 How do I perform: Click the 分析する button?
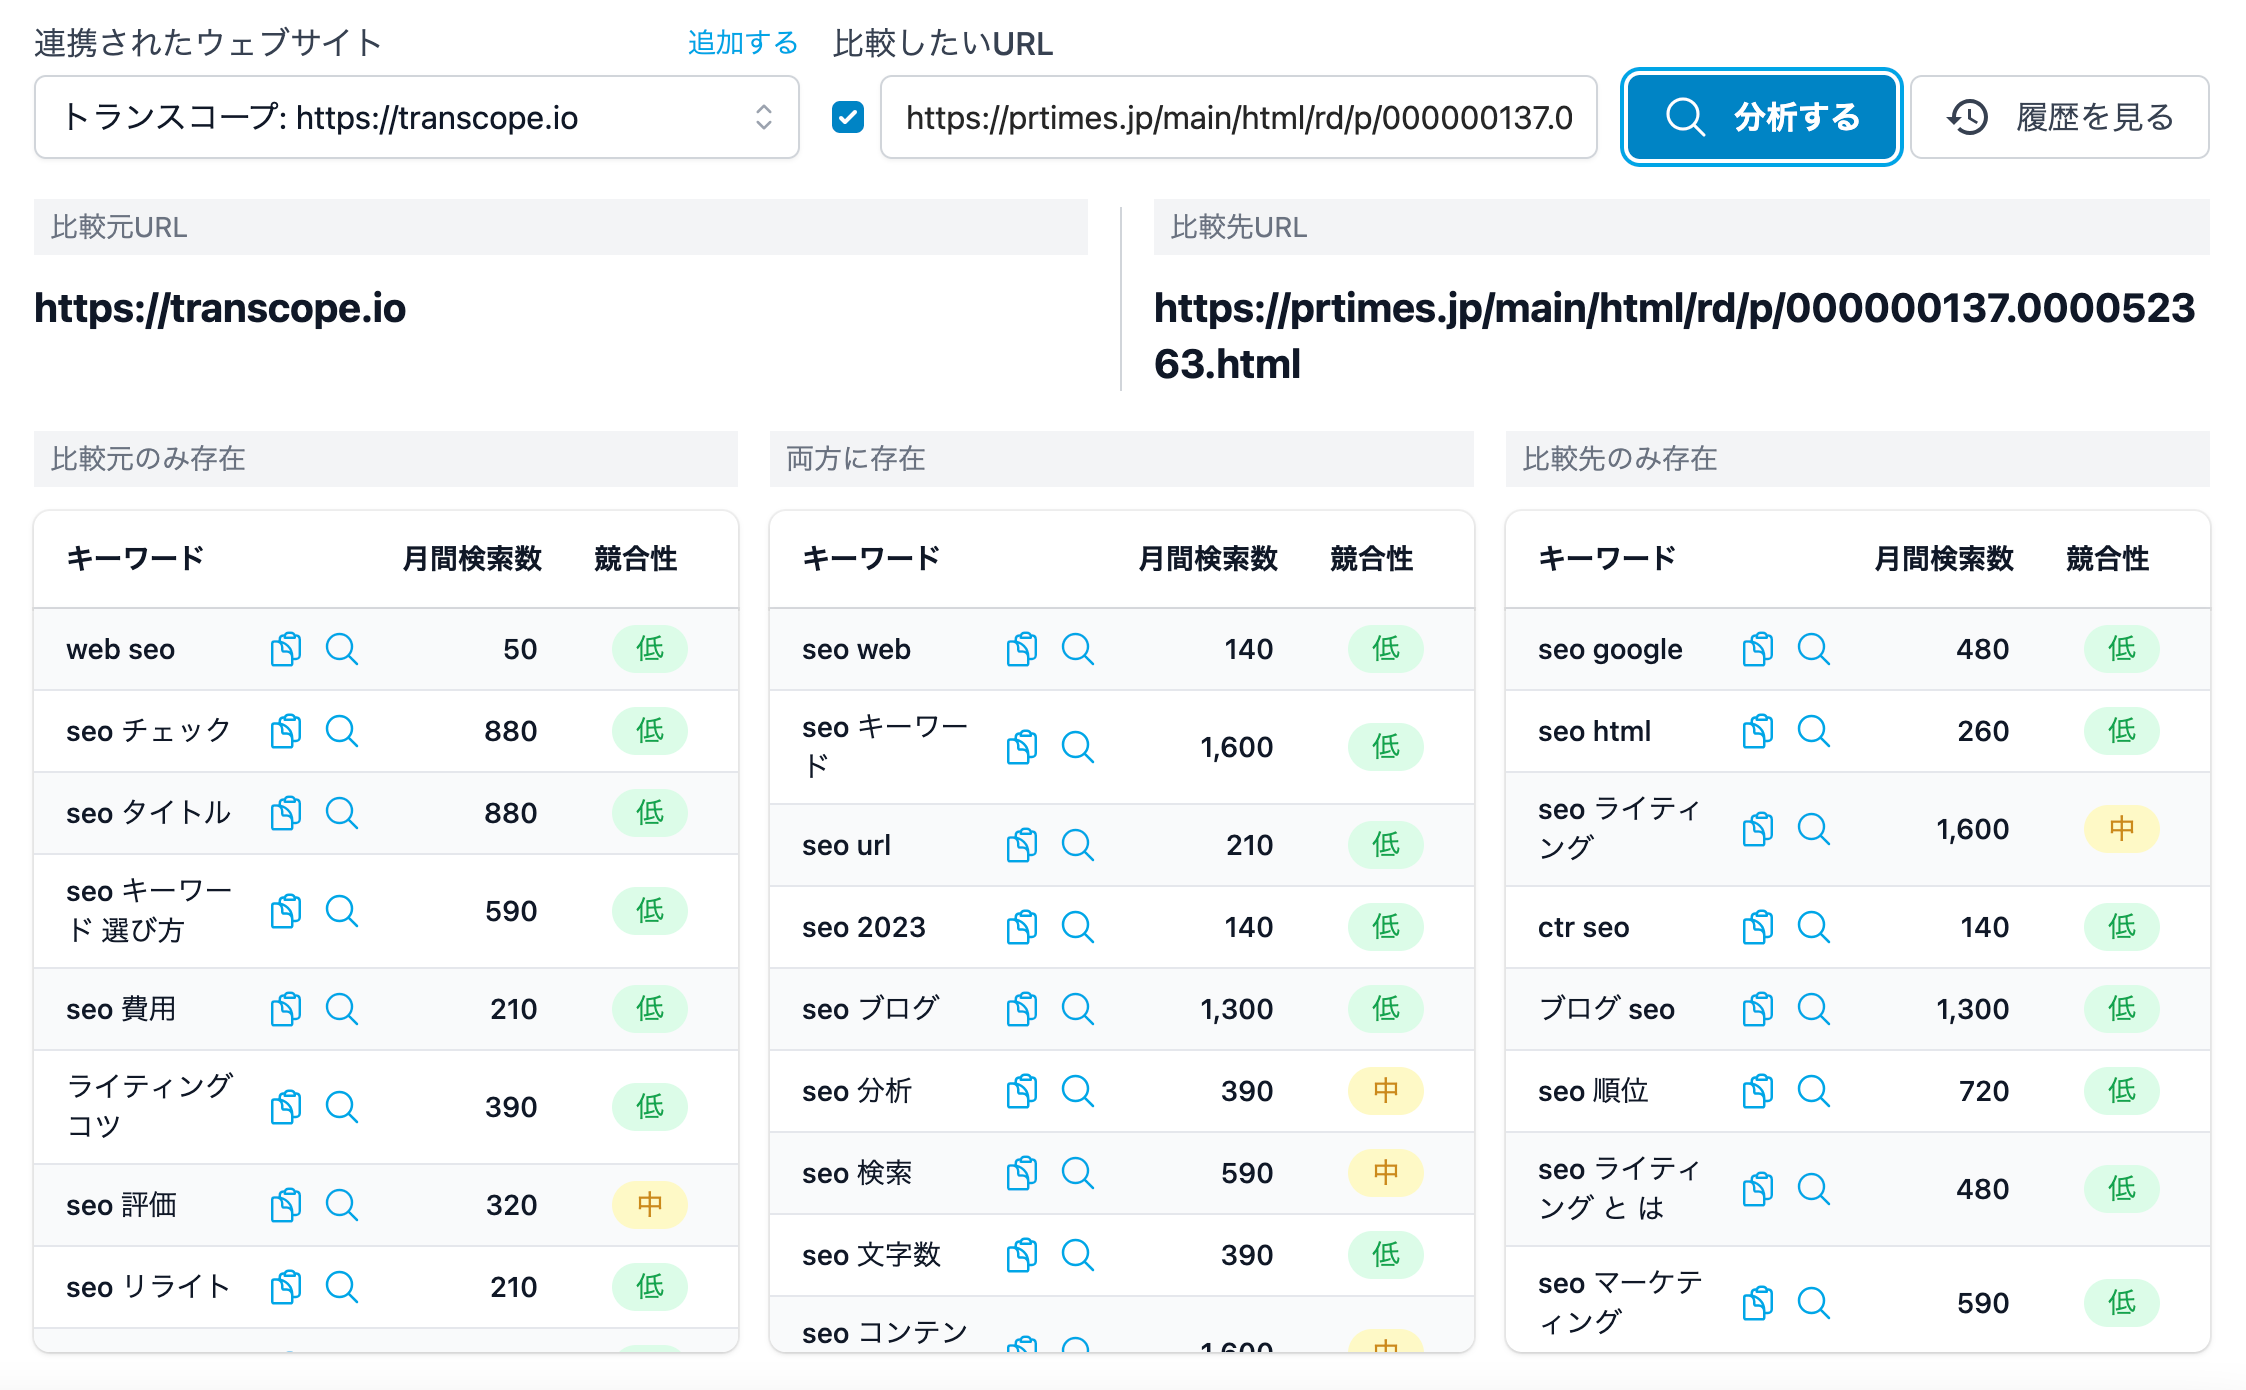pos(1761,117)
